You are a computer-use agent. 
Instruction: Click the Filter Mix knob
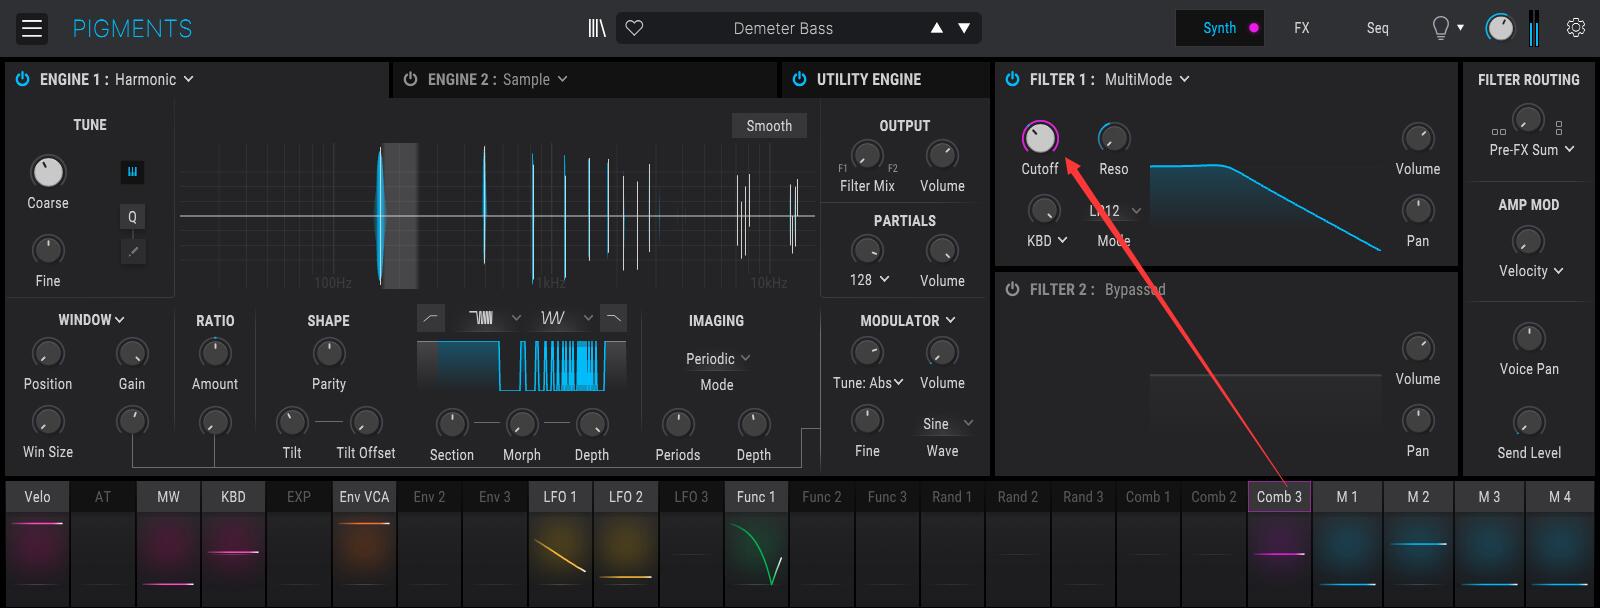tap(867, 155)
